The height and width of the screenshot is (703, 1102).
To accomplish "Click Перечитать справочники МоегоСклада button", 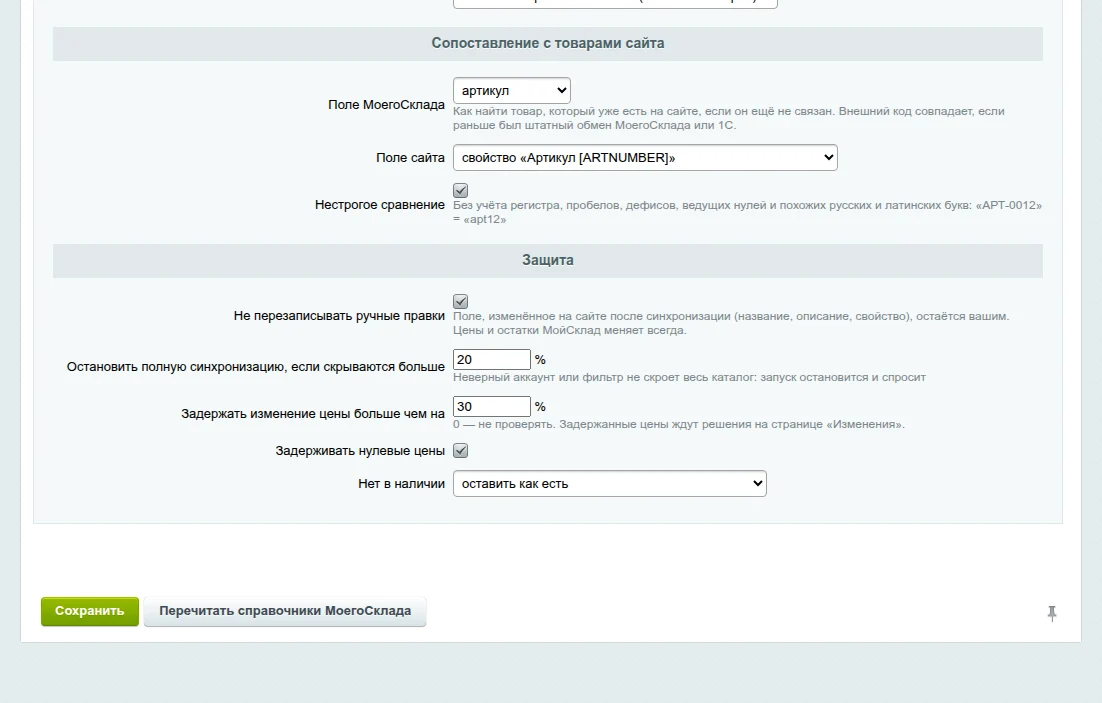I will tap(285, 611).
